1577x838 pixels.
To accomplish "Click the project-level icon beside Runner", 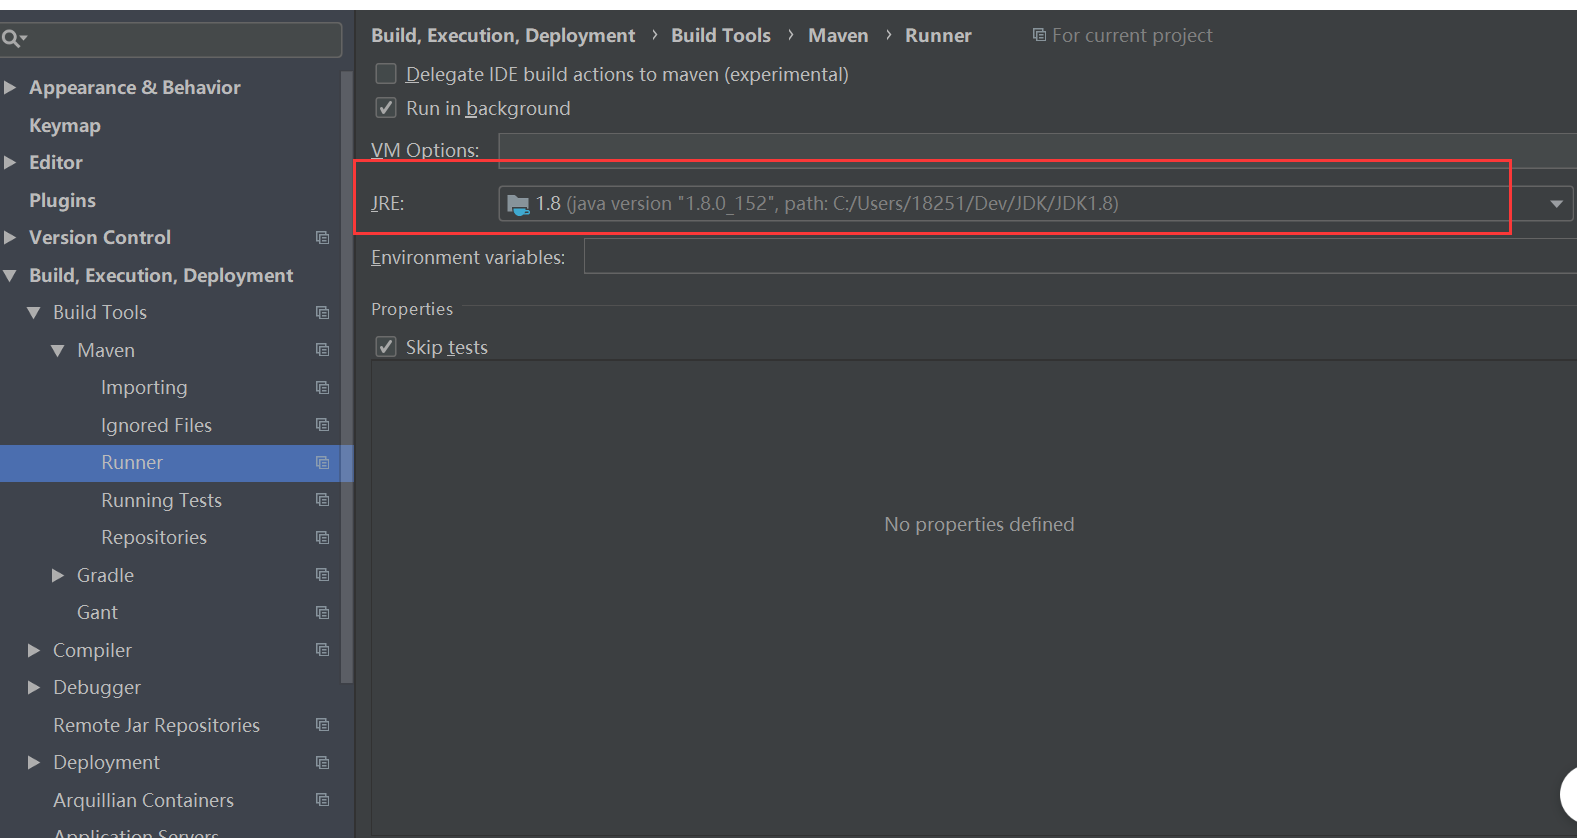I will point(322,463).
